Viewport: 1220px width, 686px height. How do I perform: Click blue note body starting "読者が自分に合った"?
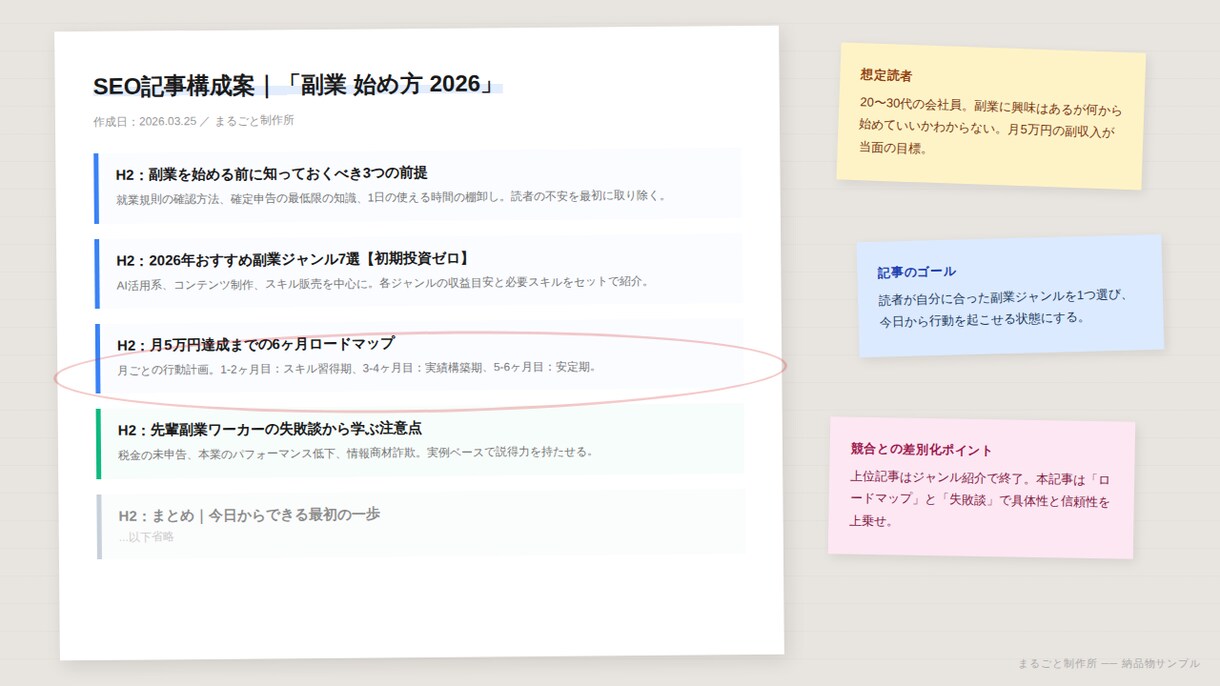1003,308
